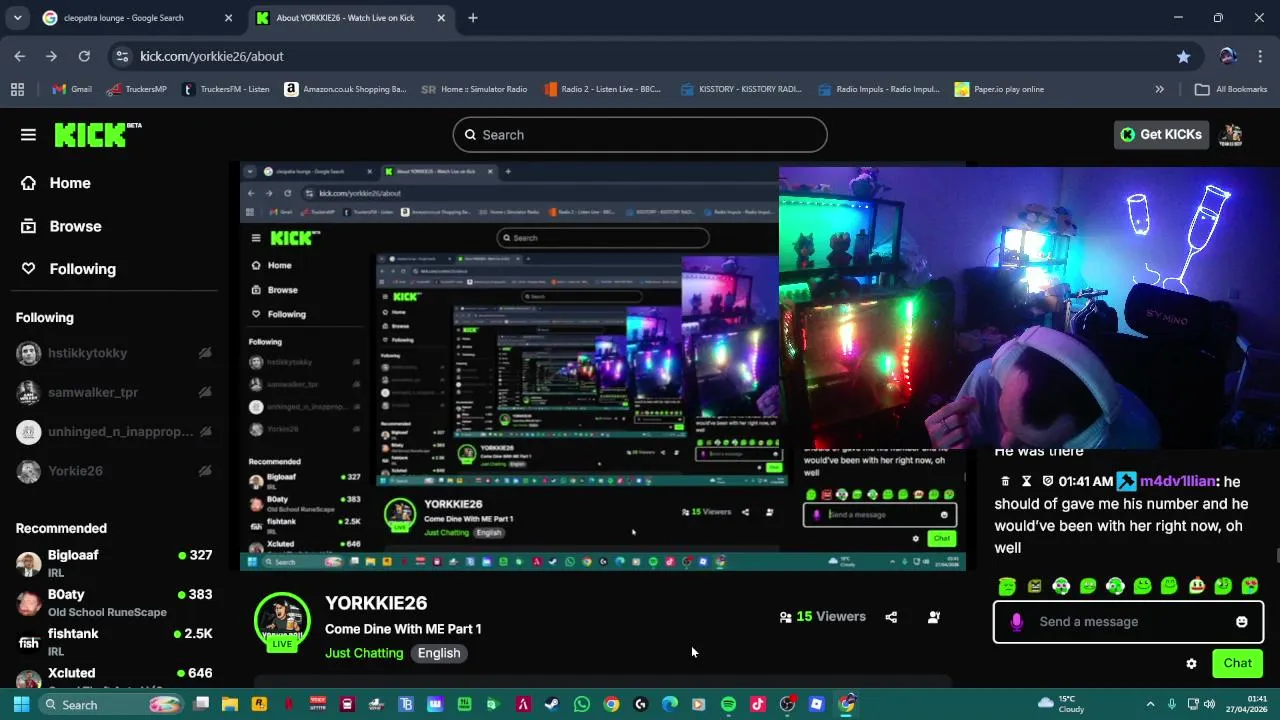The image size is (1280, 720).
Task: Go to Home in the sidebar
Action: (56, 183)
